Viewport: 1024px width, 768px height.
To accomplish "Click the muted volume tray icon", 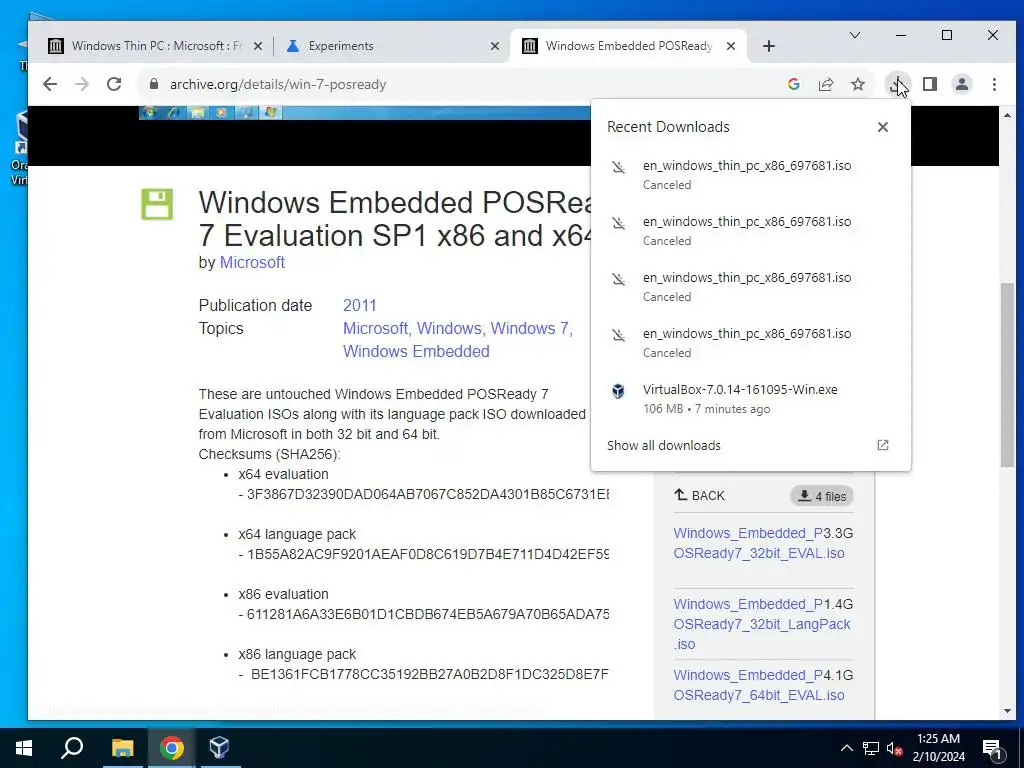I will point(894,748).
